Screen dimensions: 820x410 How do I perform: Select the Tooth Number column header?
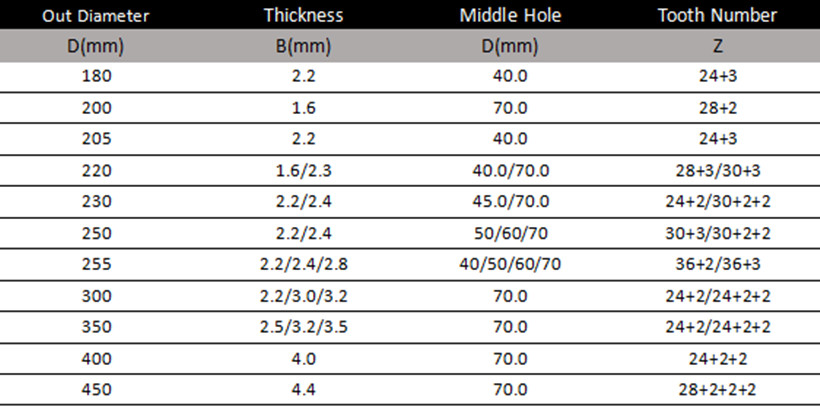coord(718,15)
